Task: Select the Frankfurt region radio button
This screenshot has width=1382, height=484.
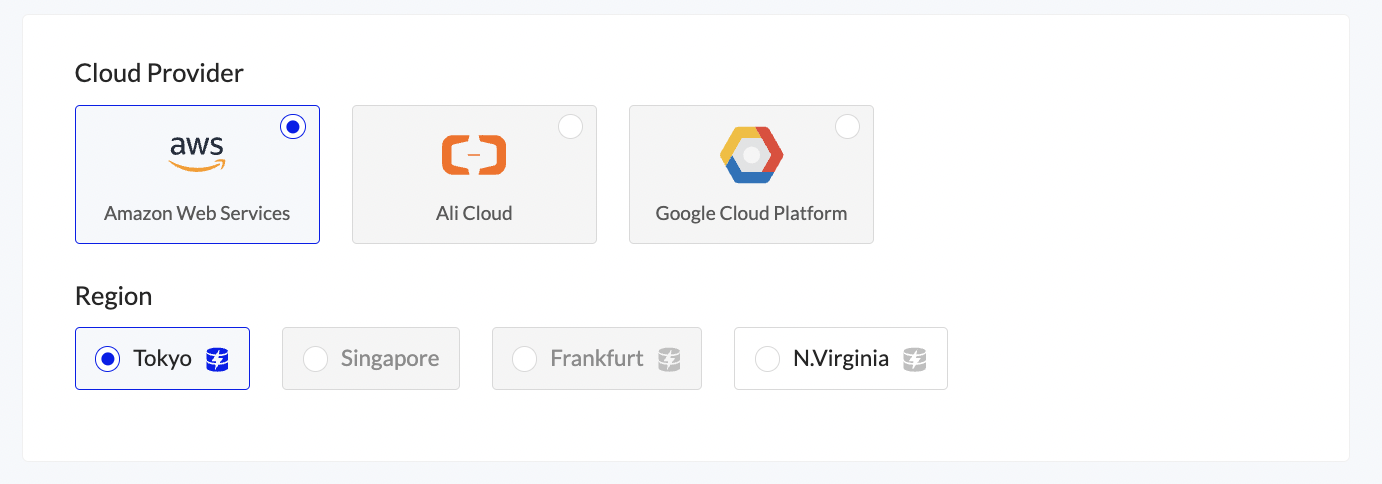Action: [524, 359]
